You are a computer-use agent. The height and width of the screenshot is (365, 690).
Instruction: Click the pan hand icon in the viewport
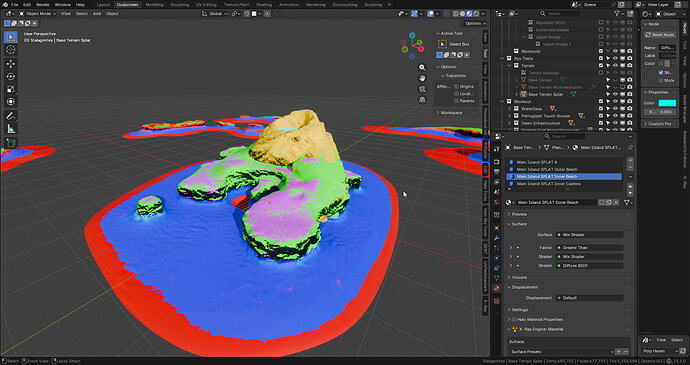coord(422,78)
